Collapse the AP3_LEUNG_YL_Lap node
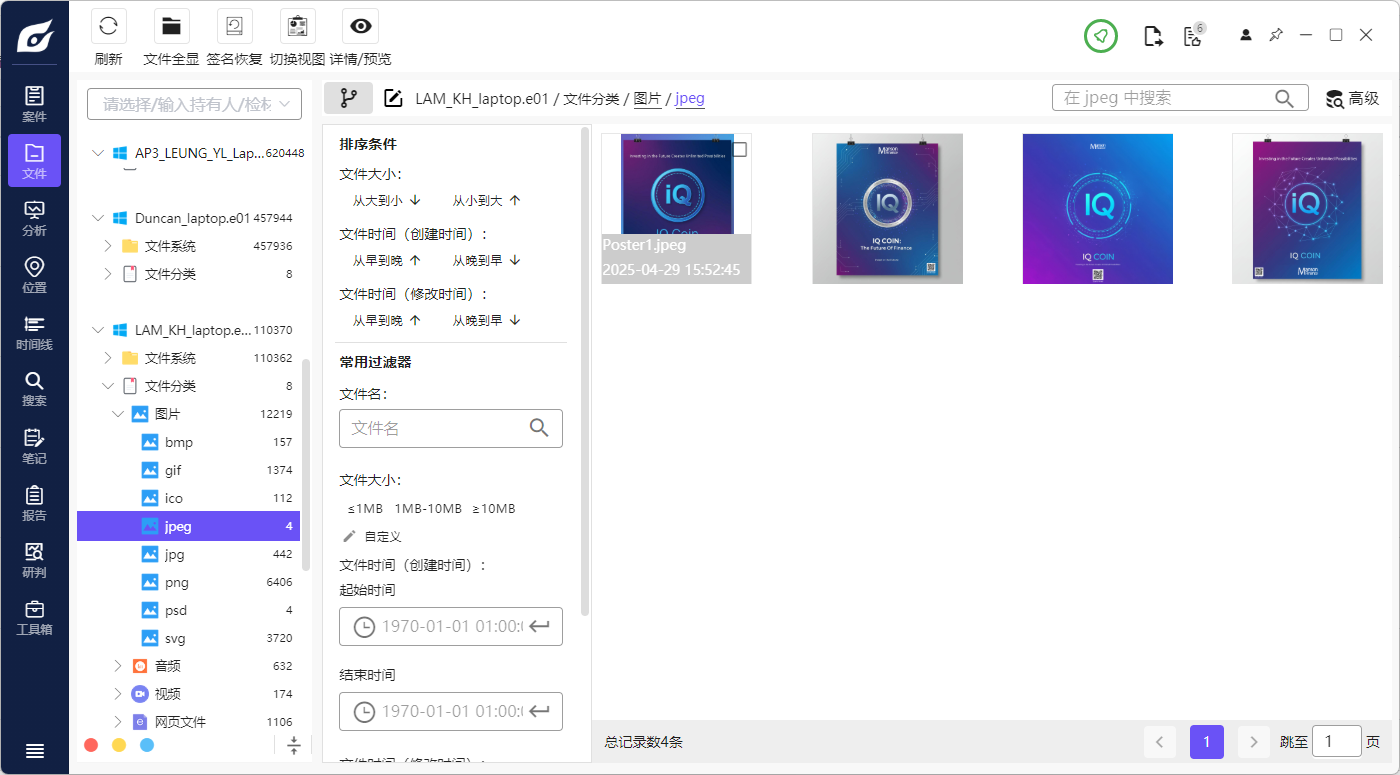Screen dimensions: 1400x775 (x=97, y=153)
